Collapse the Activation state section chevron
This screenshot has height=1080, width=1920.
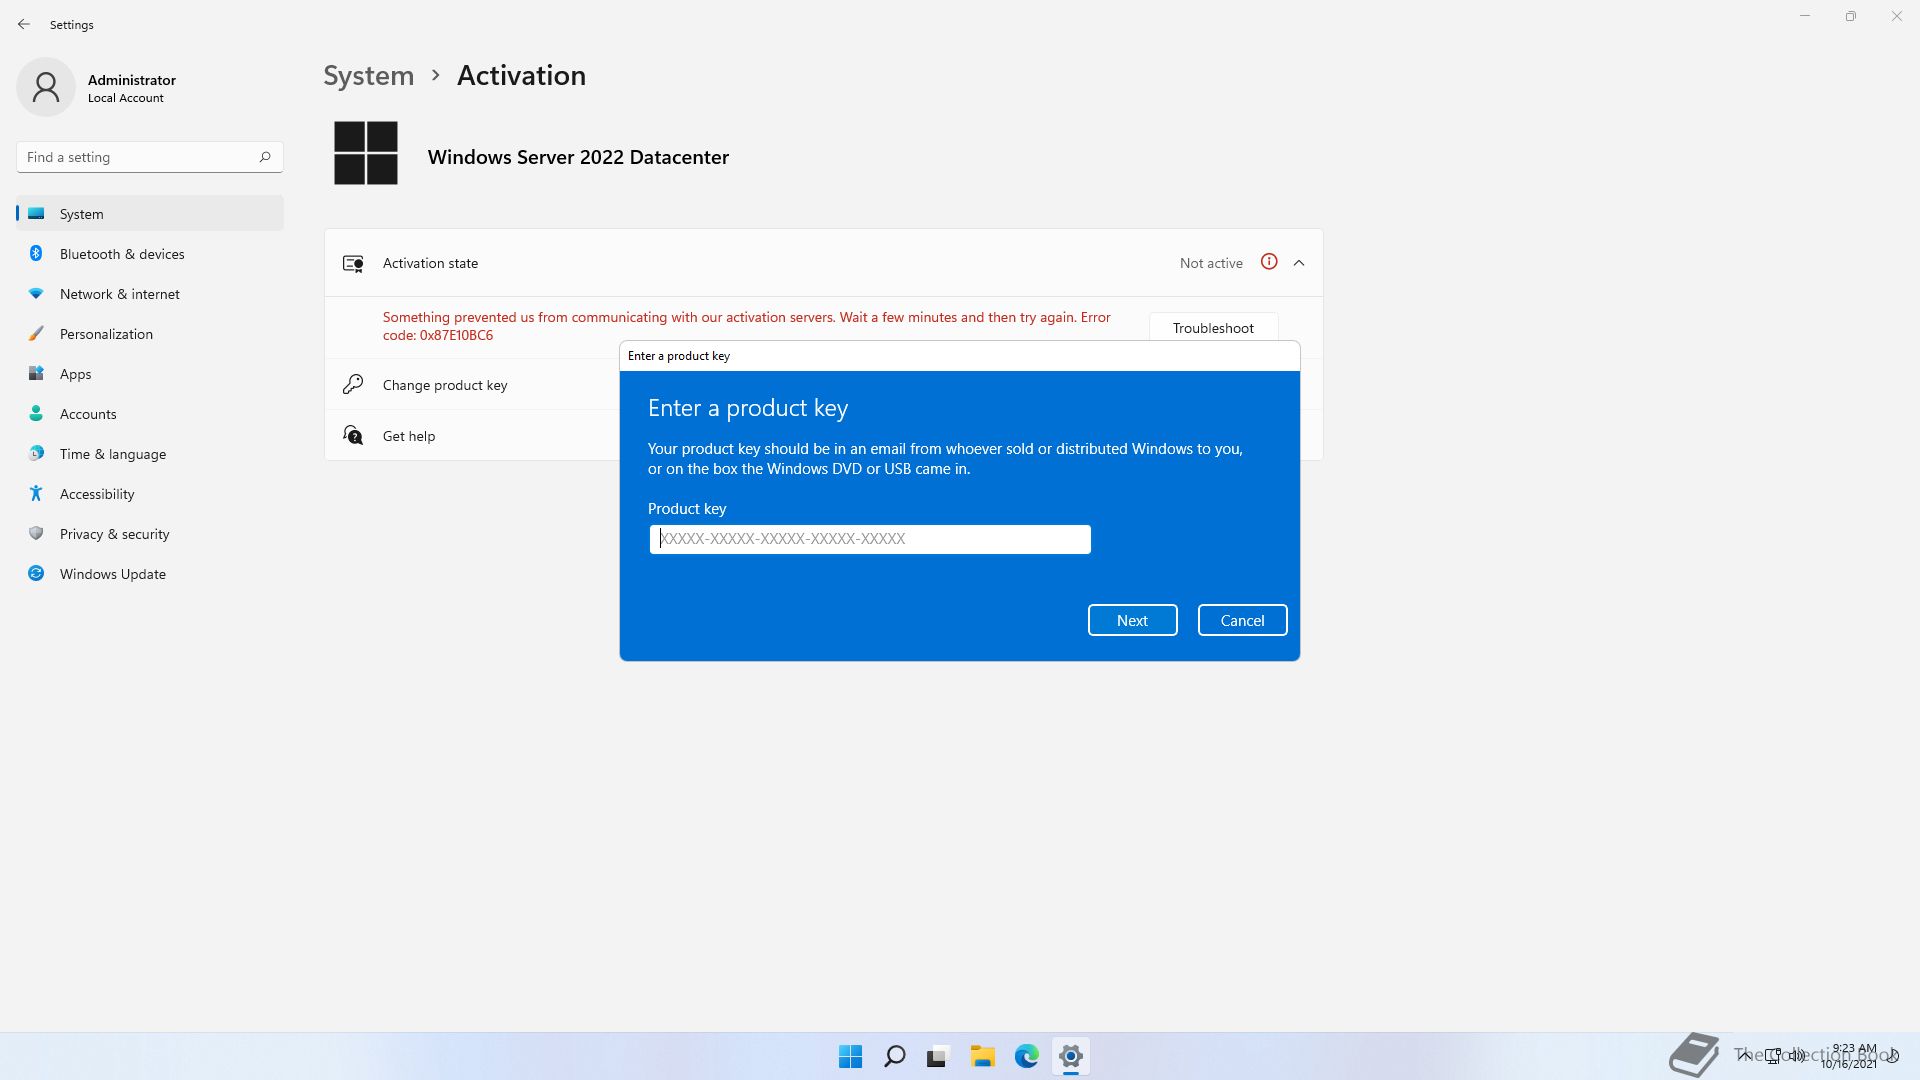coord(1299,263)
